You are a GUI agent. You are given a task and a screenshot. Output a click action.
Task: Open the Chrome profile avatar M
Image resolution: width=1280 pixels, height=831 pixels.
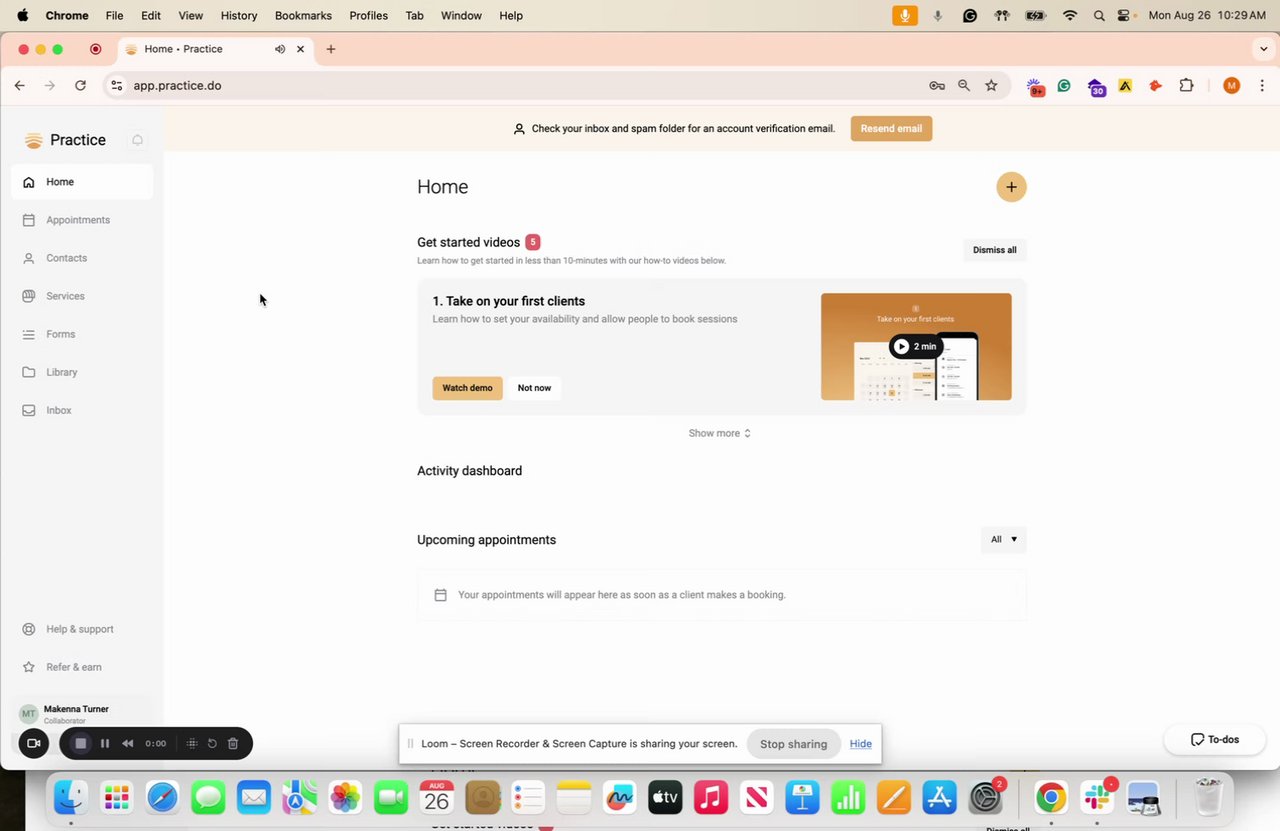pyautogui.click(x=1232, y=85)
